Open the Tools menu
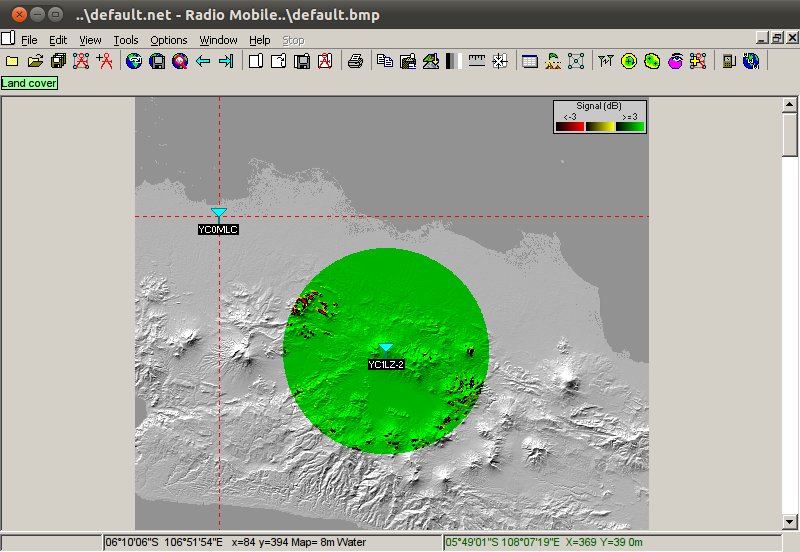 pos(126,40)
